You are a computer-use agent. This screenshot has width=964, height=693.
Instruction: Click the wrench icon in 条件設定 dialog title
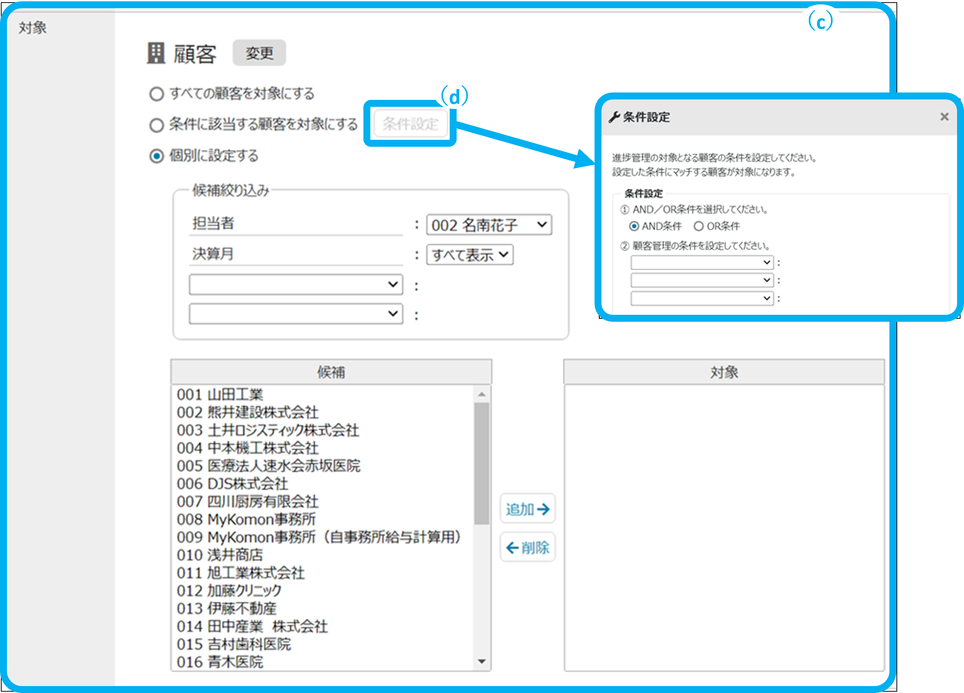[x=614, y=117]
